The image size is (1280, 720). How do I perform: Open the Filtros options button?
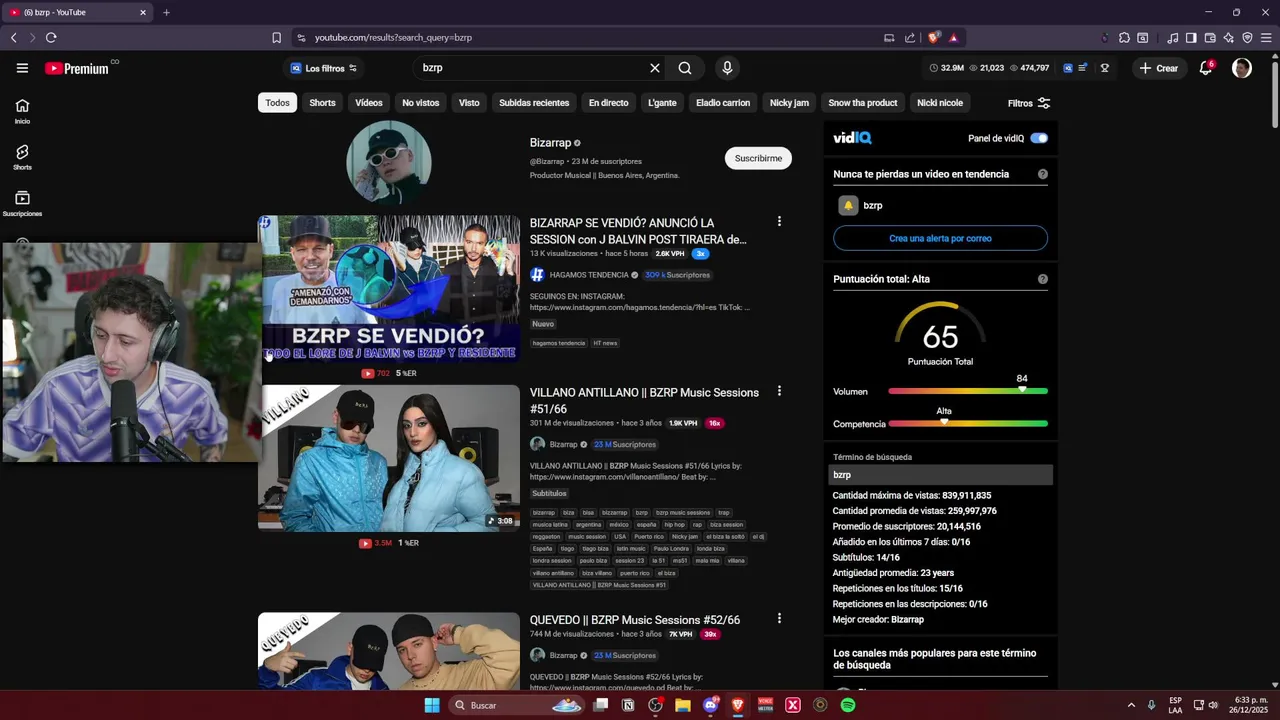1029,103
